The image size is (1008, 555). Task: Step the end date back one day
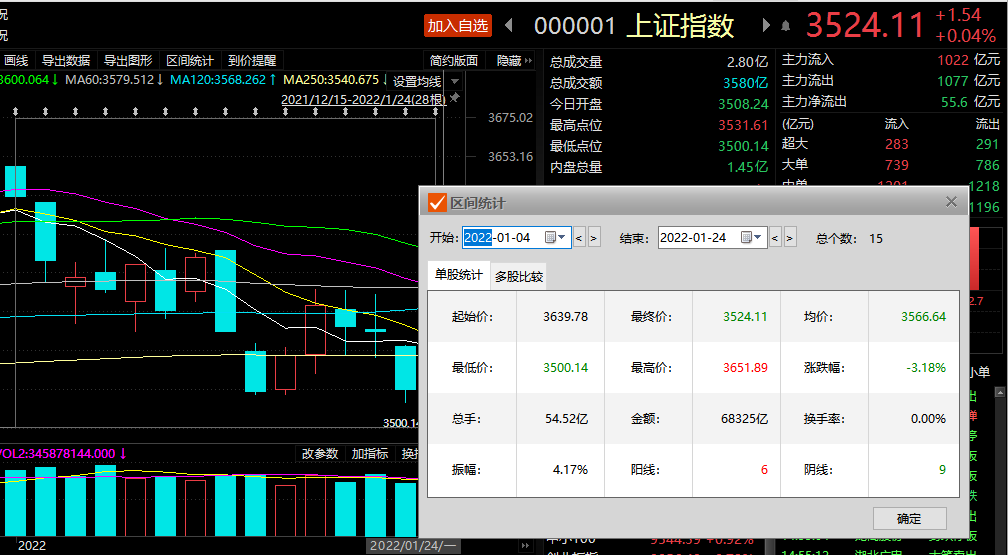[x=775, y=238]
